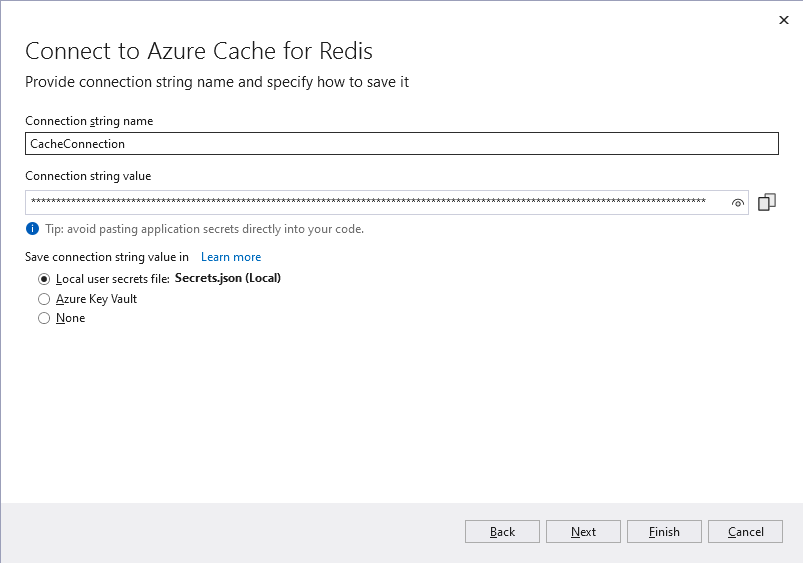The width and height of the screenshot is (803, 563).
Task: Copy the connection string value
Action: [767, 202]
